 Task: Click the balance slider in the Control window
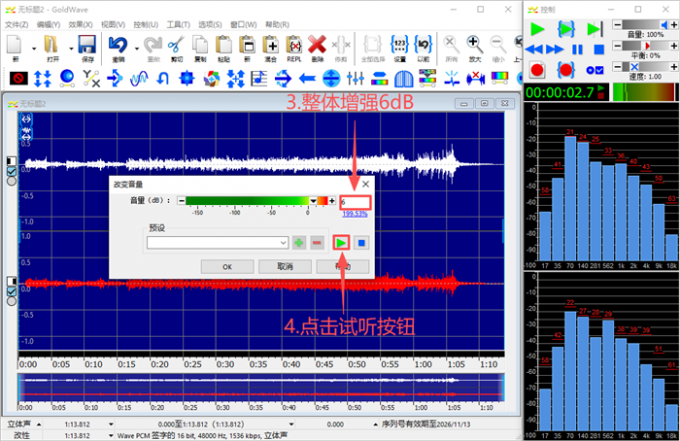tap(645, 46)
